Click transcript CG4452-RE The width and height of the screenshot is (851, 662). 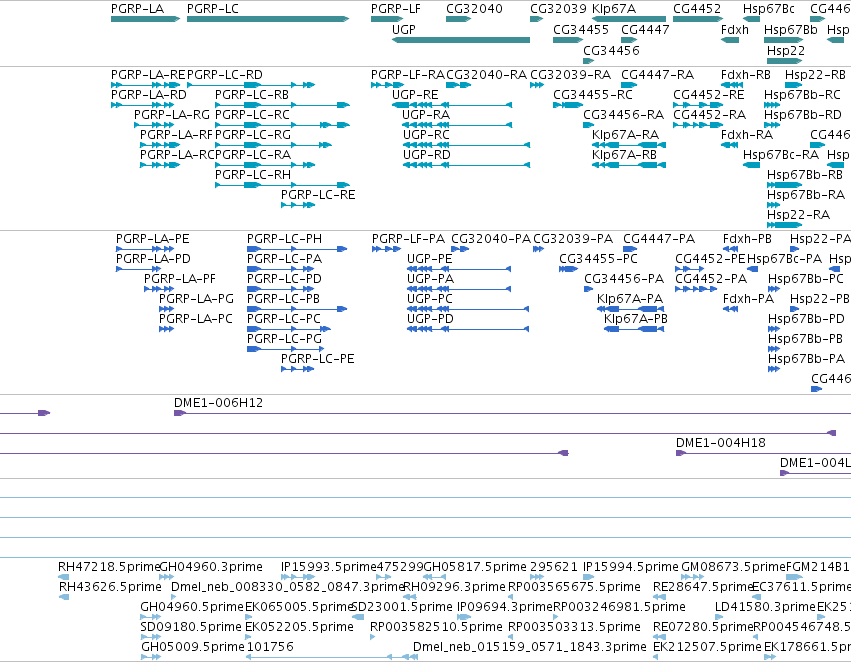(709, 95)
